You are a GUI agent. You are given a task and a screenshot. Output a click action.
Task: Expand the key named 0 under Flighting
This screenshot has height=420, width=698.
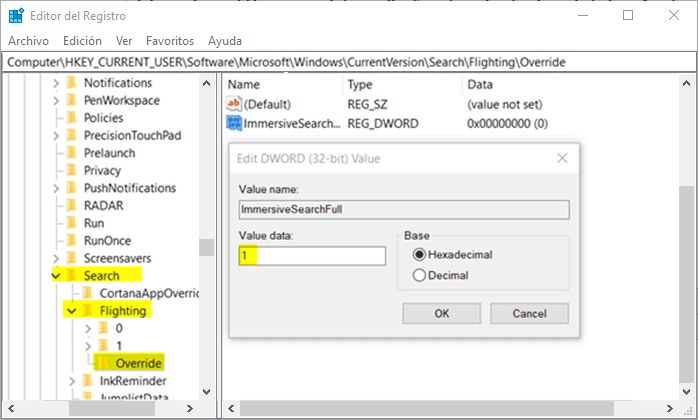tap(88, 329)
